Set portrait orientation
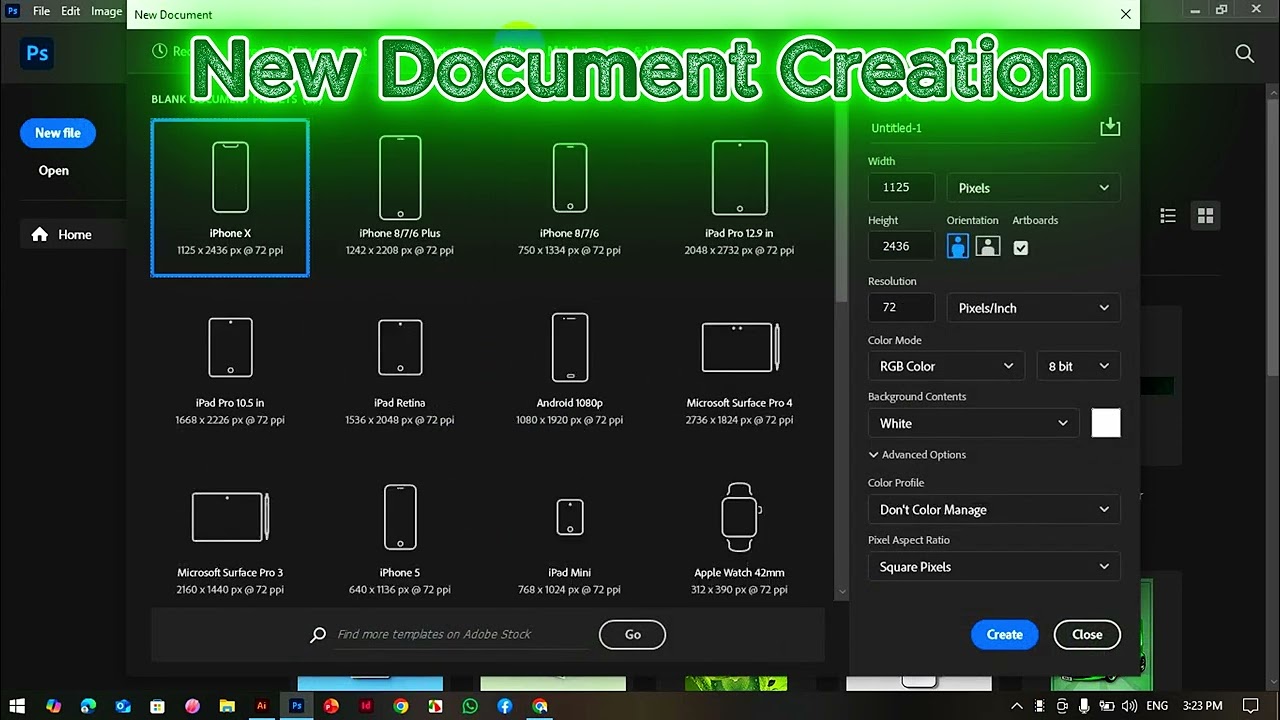Image resolution: width=1280 pixels, height=720 pixels. [958, 246]
